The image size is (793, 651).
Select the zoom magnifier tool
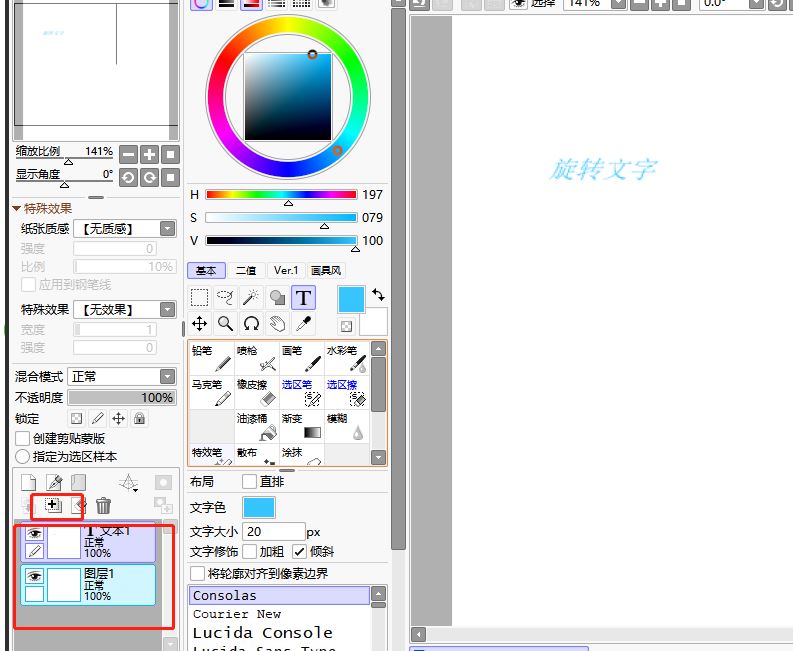point(225,324)
